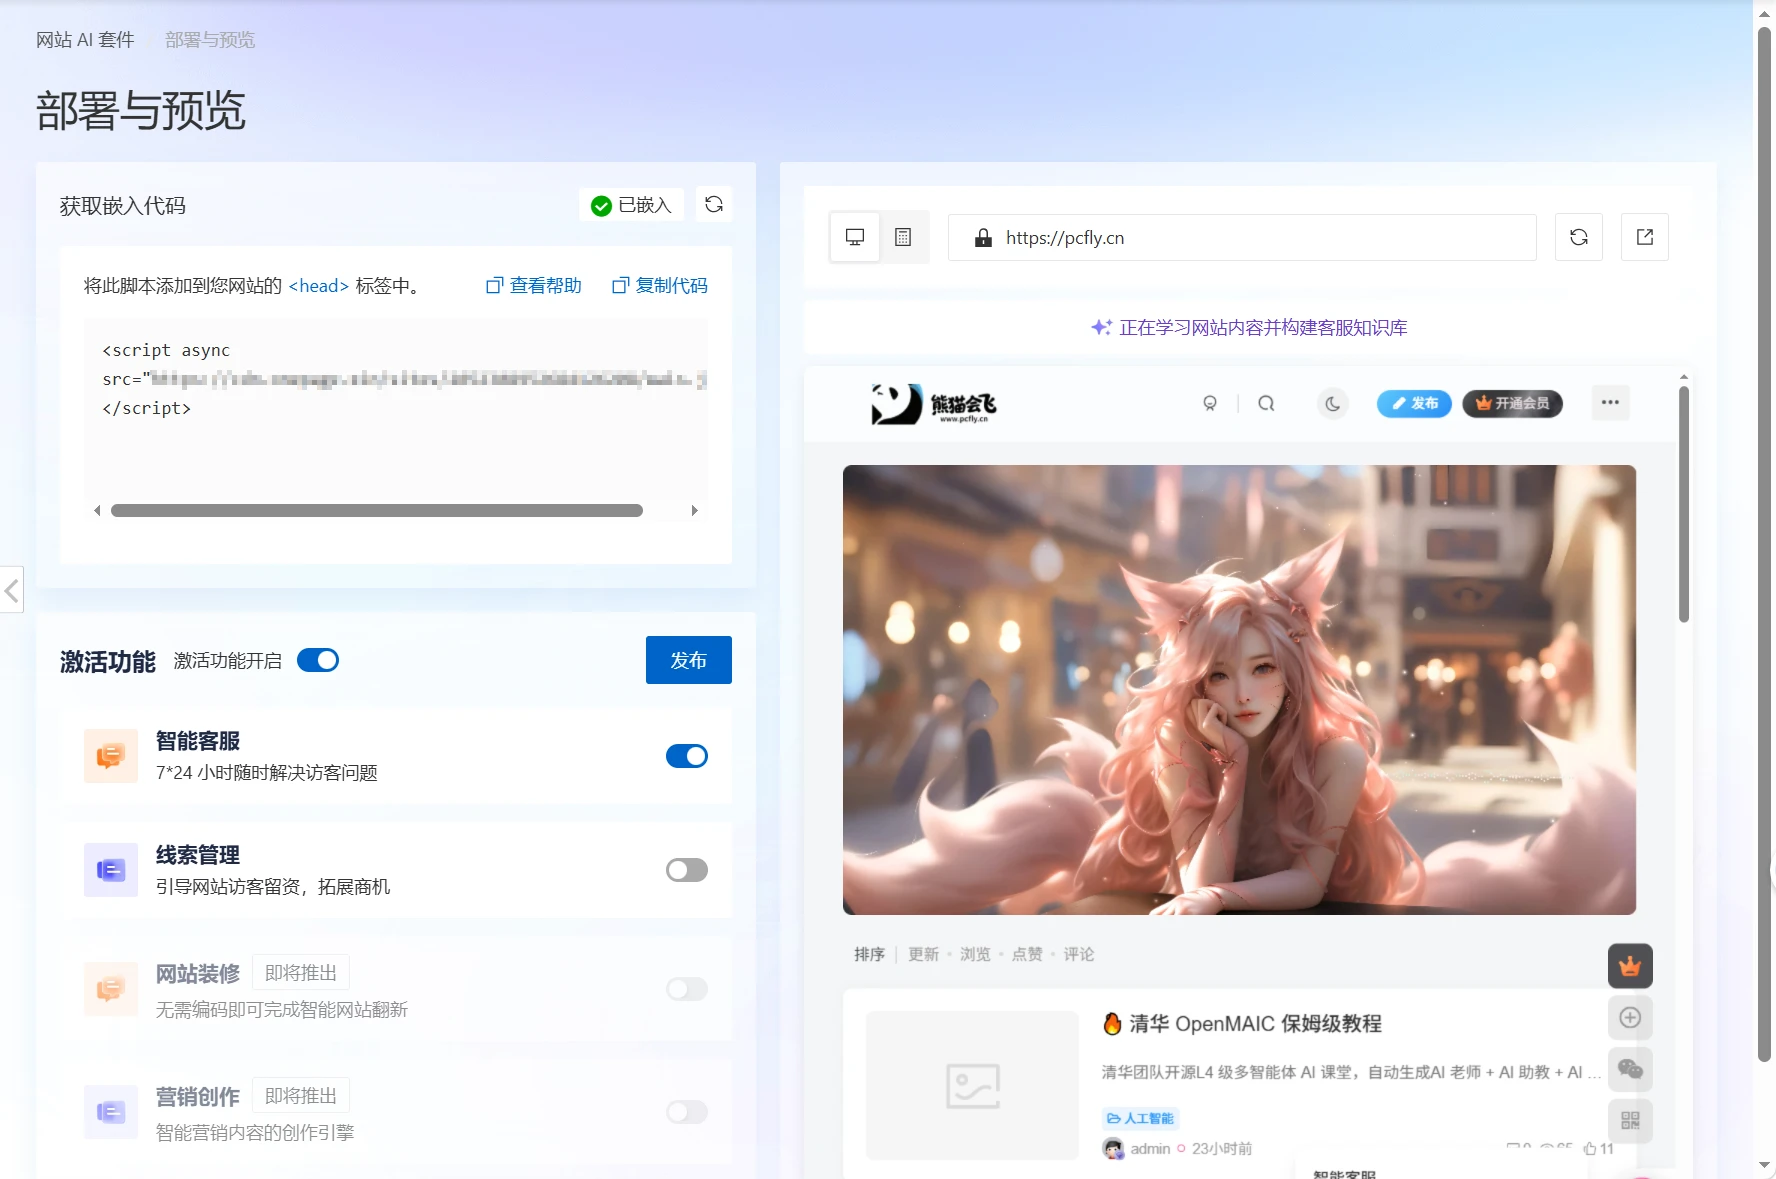Toggle the 激活功能开启 switch
Image resolution: width=1776 pixels, height=1179 pixels.
(x=318, y=660)
